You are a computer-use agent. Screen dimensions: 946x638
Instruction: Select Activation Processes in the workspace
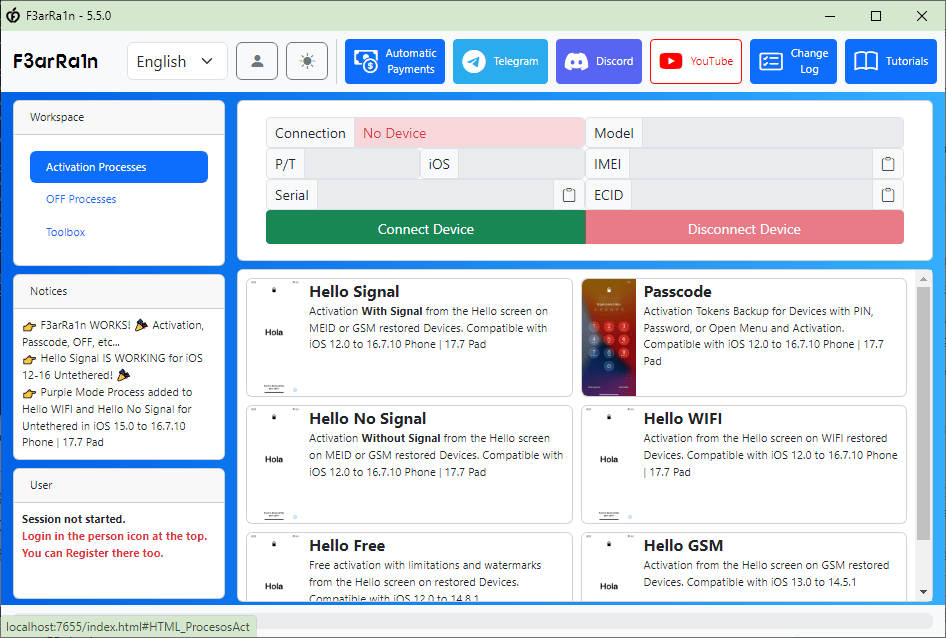coord(118,166)
